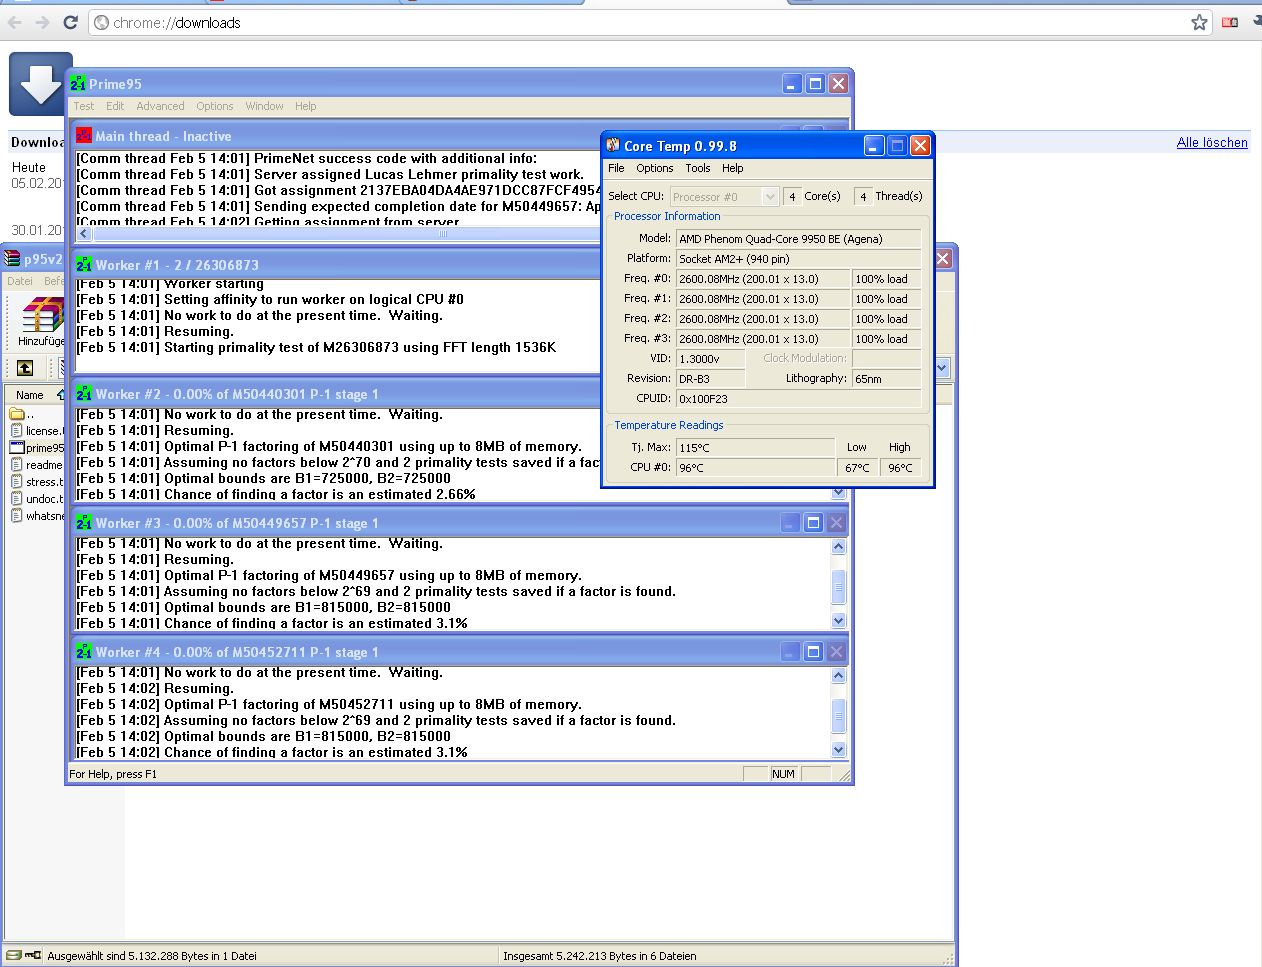Select the prime95 executable in WinRAR list
The height and width of the screenshot is (967, 1262).
37,448
